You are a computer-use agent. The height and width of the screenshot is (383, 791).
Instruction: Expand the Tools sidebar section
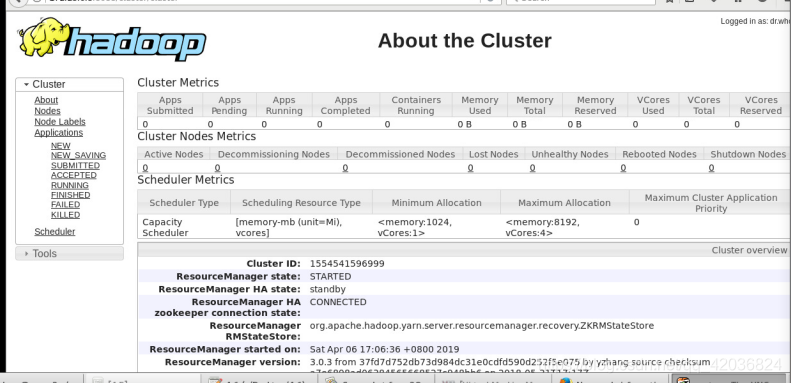pyautogui.click(x=70, y=253)
